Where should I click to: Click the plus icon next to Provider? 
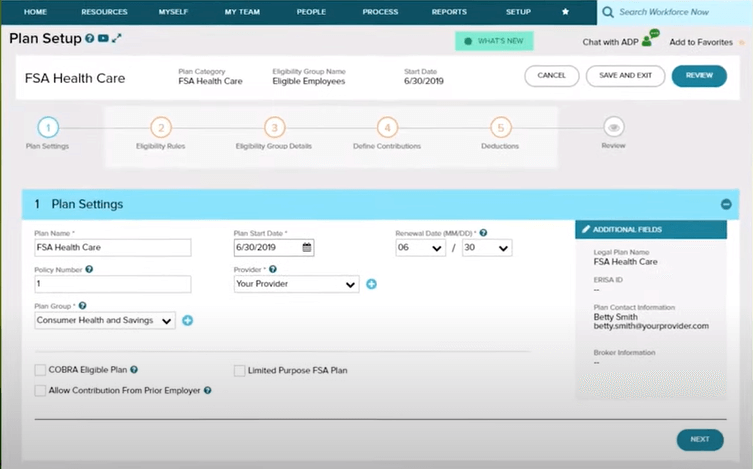pos(371,284)
